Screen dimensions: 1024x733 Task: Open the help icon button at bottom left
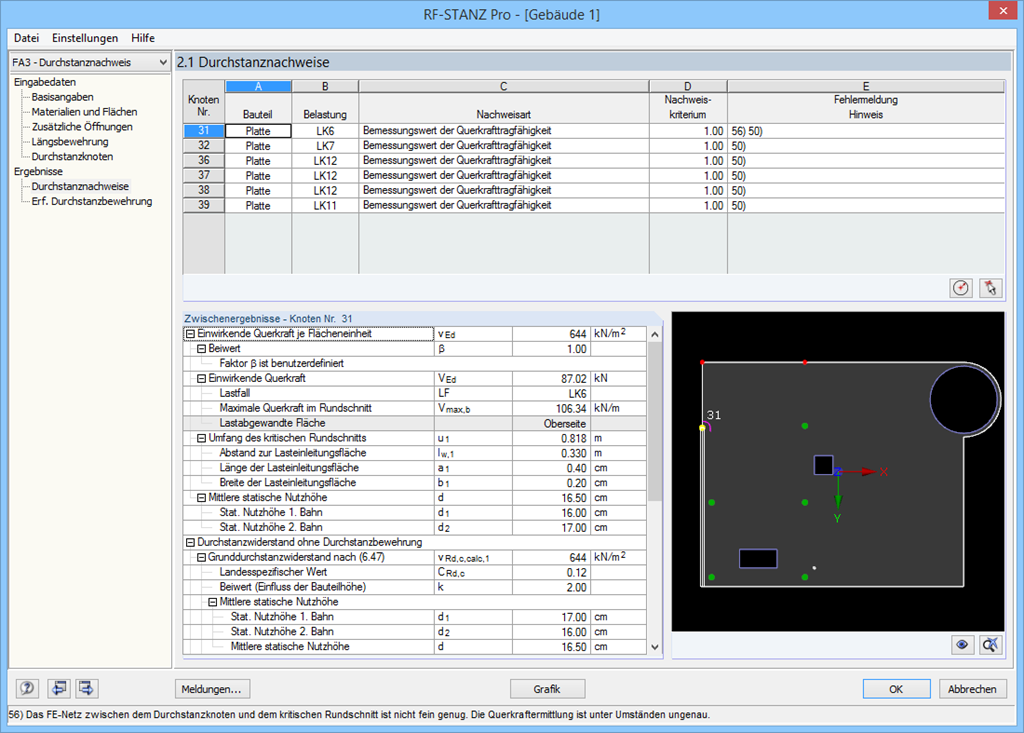[x=27, y=688]
